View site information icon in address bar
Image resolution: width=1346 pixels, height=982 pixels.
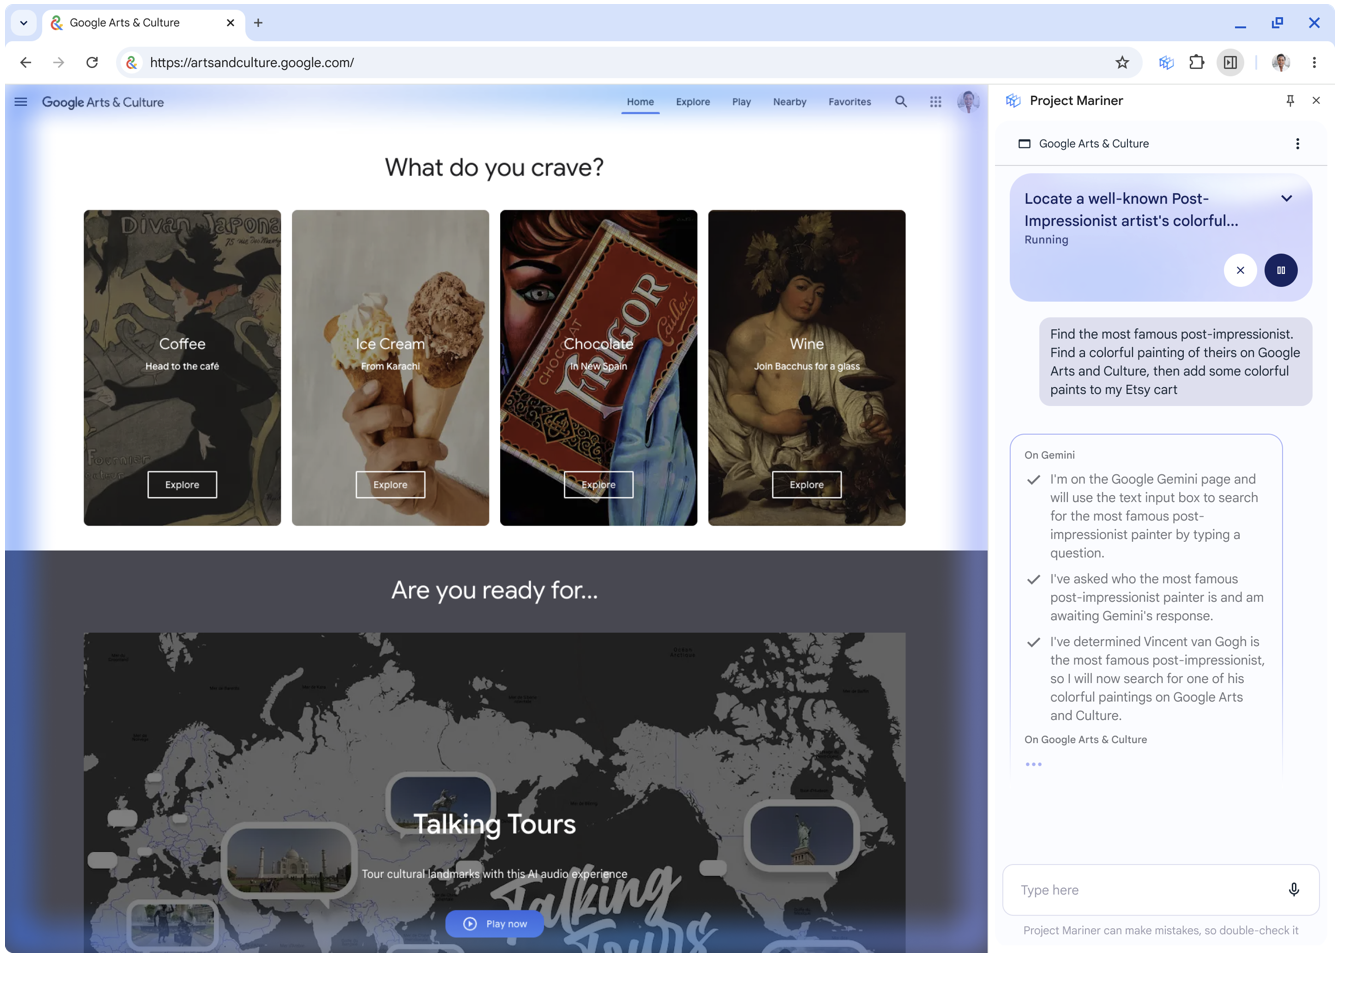(x=131, y=62)
